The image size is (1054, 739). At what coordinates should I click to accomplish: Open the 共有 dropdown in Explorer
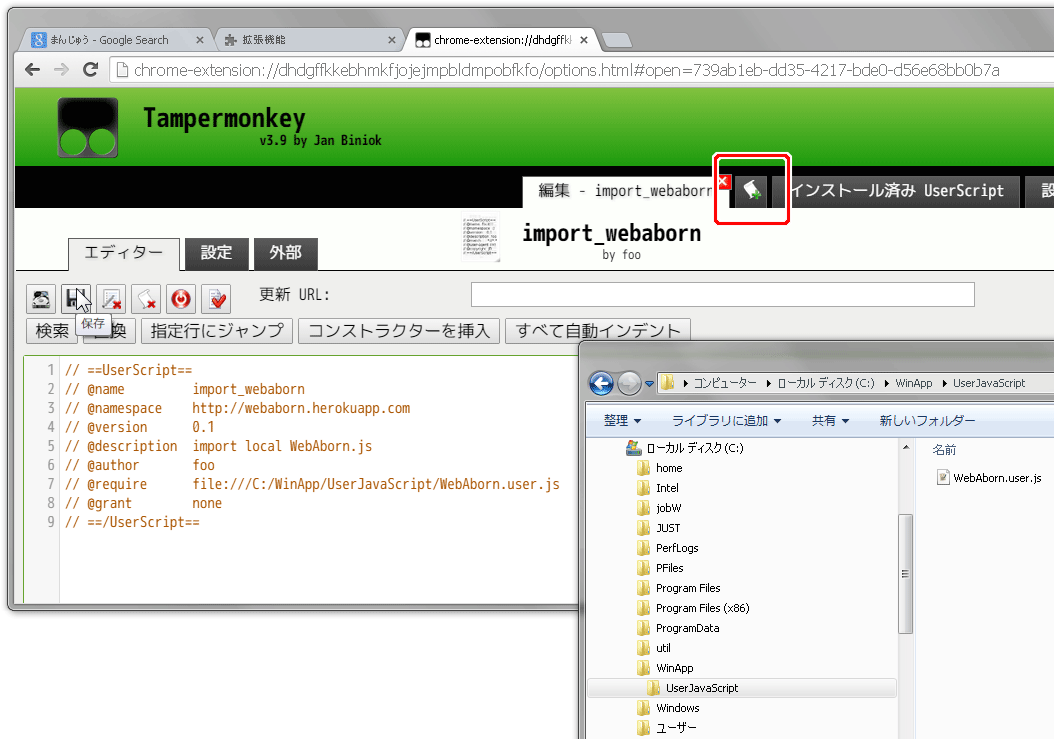(x=831, y=421)
